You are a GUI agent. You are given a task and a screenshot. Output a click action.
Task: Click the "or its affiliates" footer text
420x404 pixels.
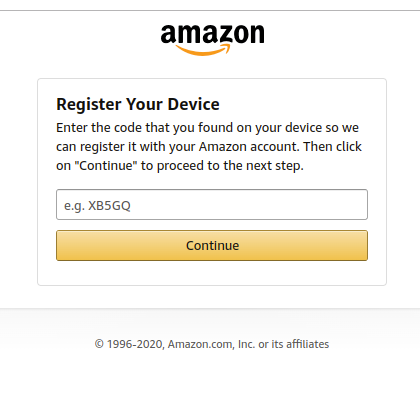pyautogui.click(x=294, y=344)
